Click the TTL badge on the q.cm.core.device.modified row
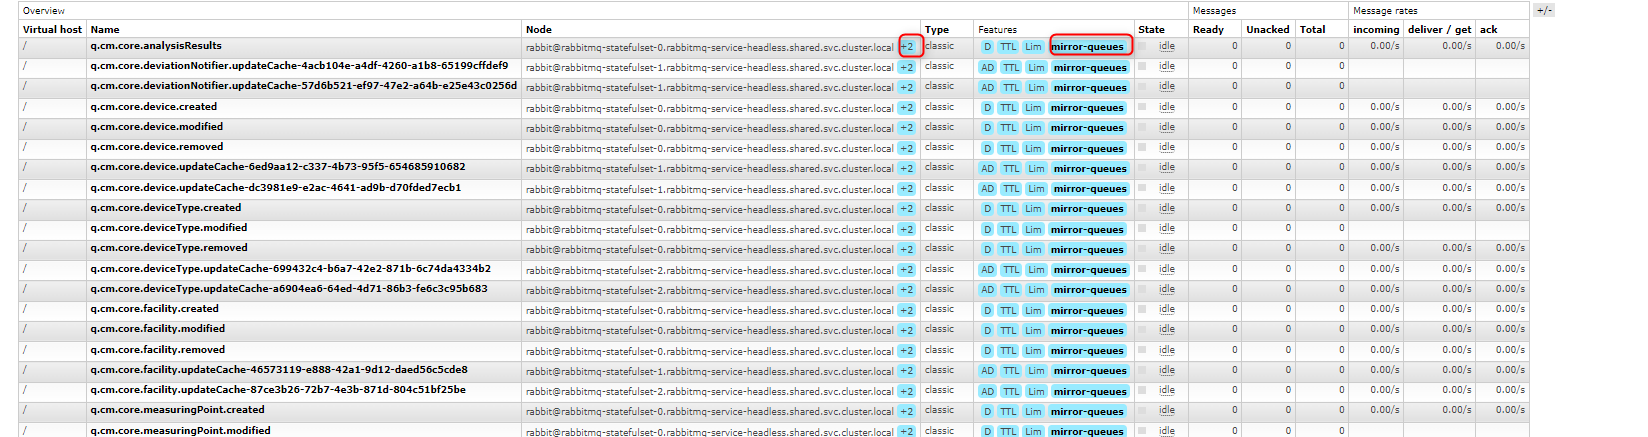 tap(1008, 128)
